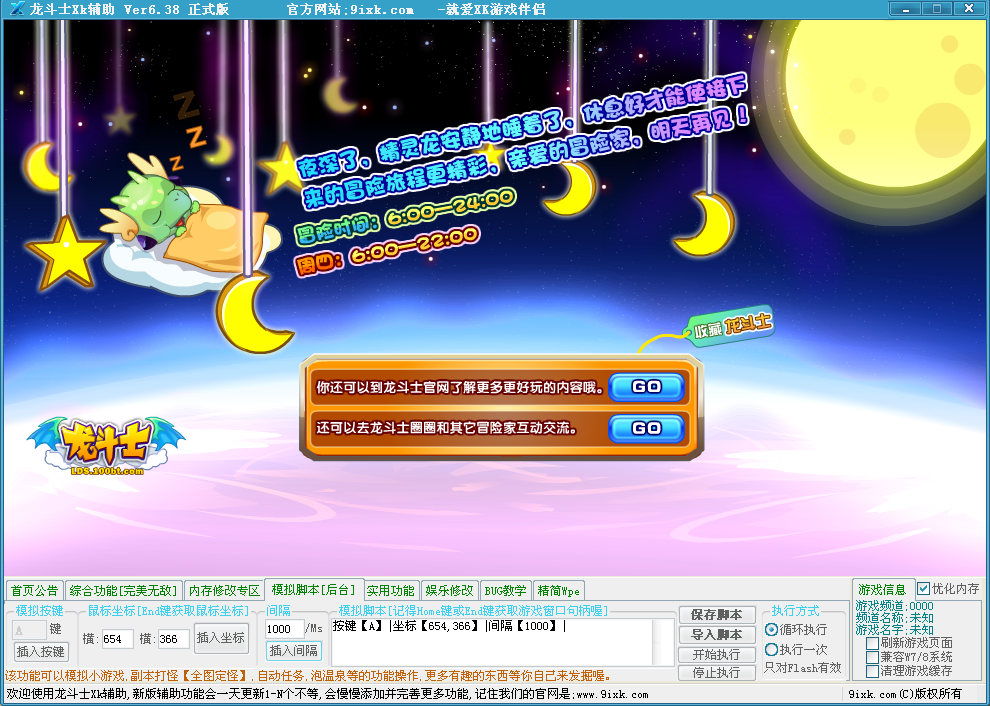Screen dimensions: 990x706
Task: Click the horizontal coordinate field showing 654
Action: (117, 639)
